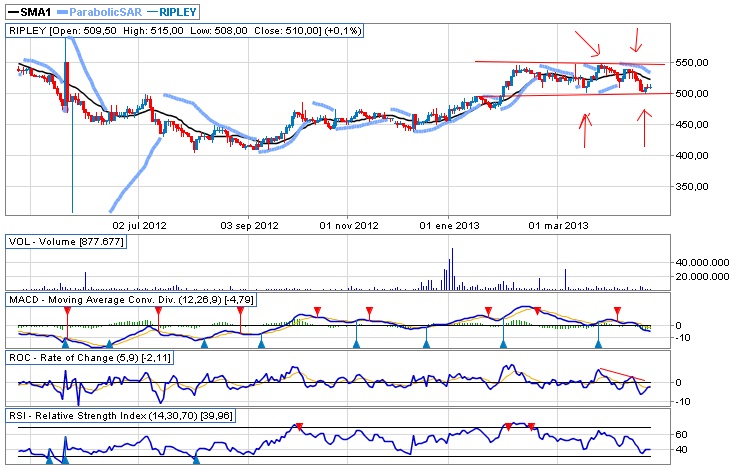Select the ROC panel -10 axis value

682,402
